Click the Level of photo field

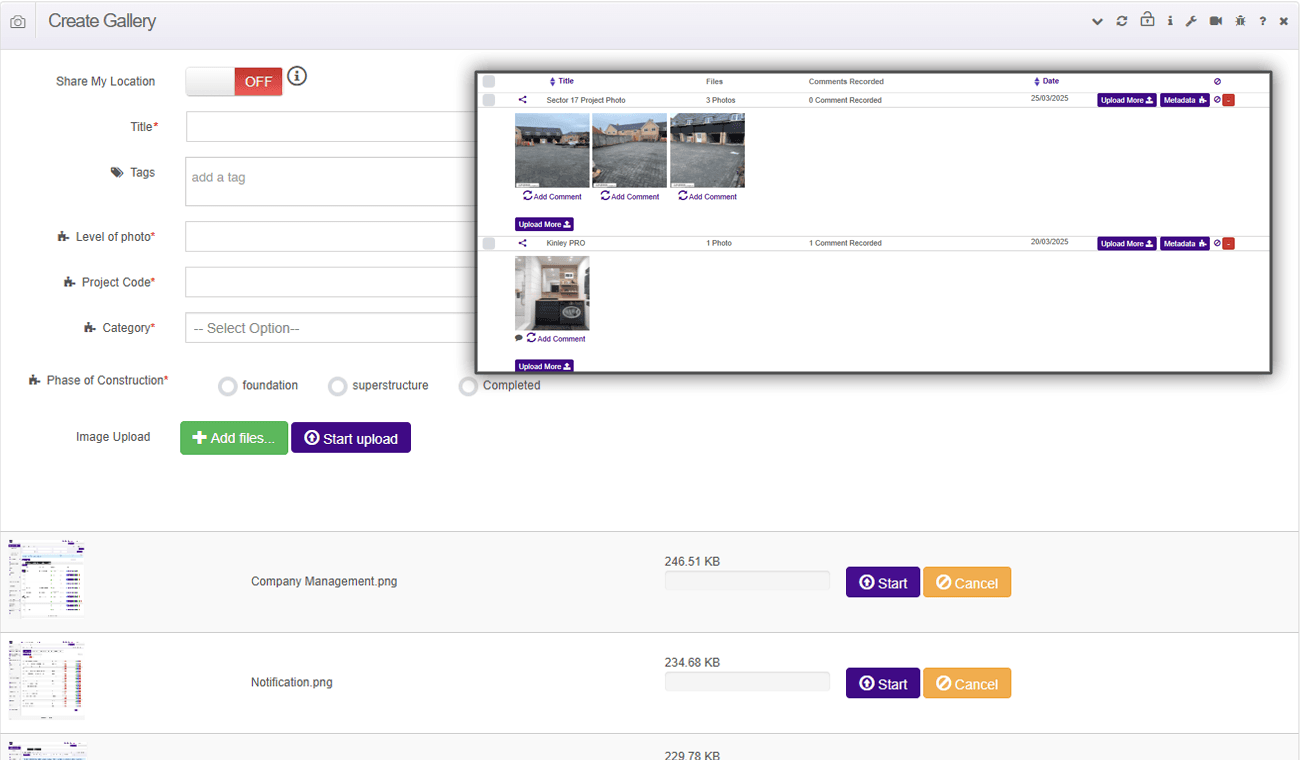pos(330,237)
